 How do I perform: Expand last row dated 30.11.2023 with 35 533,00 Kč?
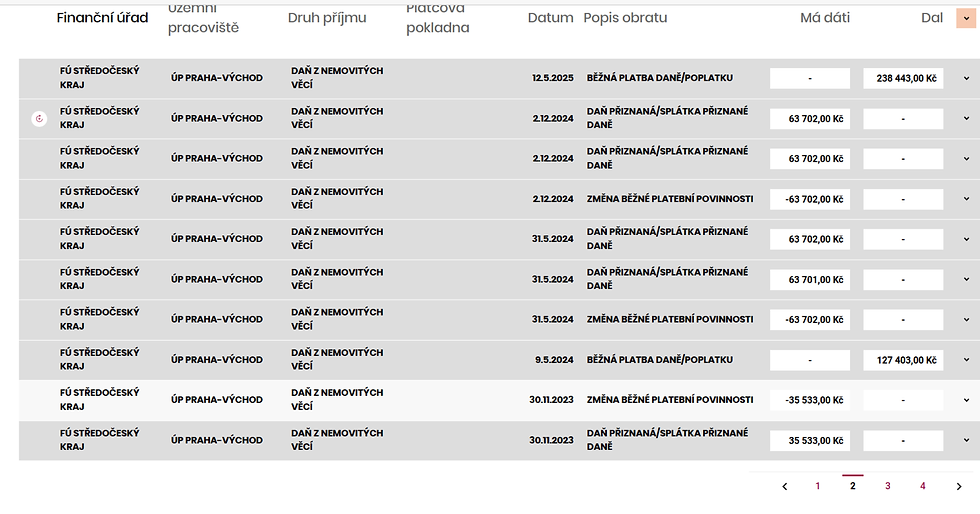tap(966, 440)
